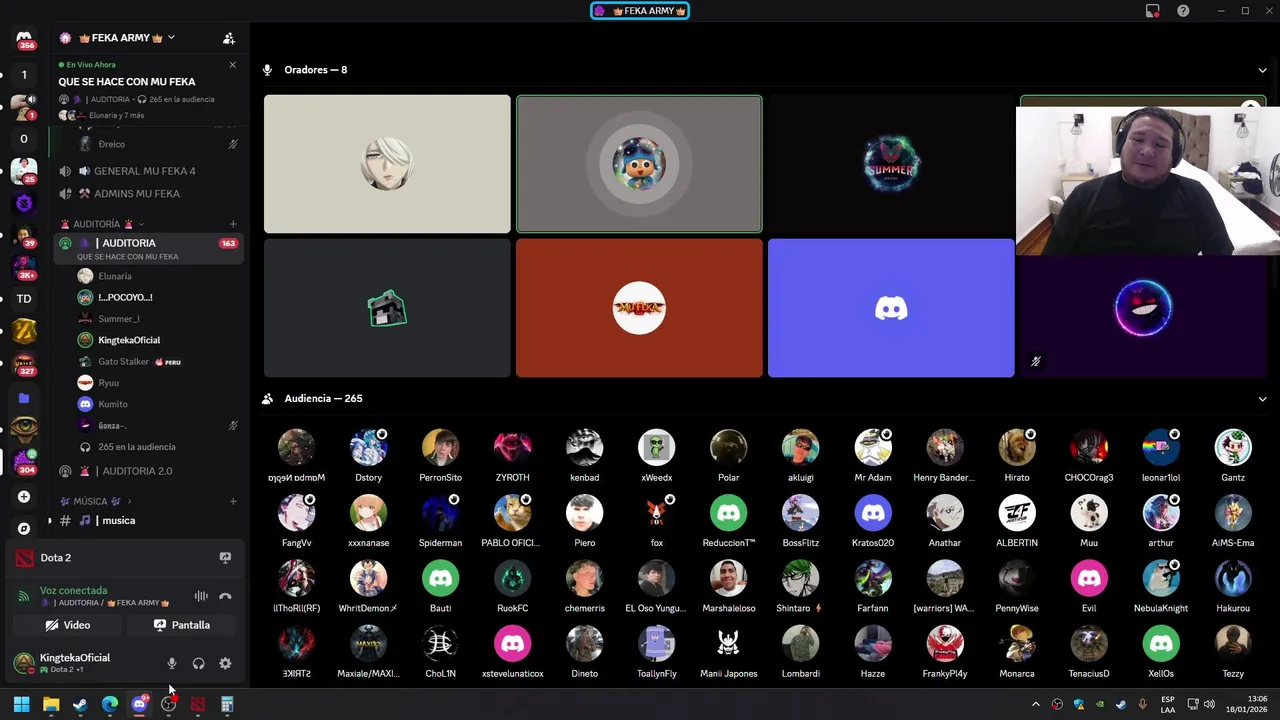Open Steam from the taskbar
This screenshot has width=1280, height=720.
(x=80, y=705)
